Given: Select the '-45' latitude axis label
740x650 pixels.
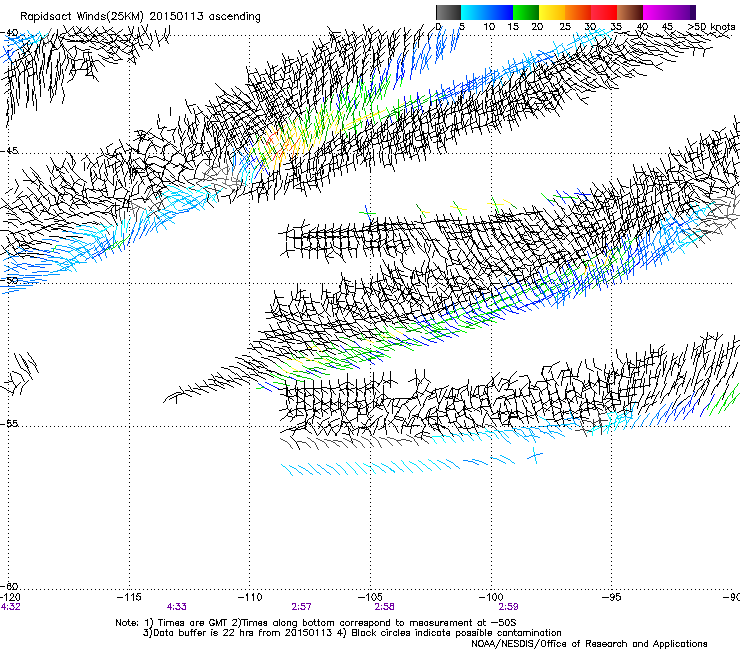Looking at the screenshot, I should click(9, 151).
